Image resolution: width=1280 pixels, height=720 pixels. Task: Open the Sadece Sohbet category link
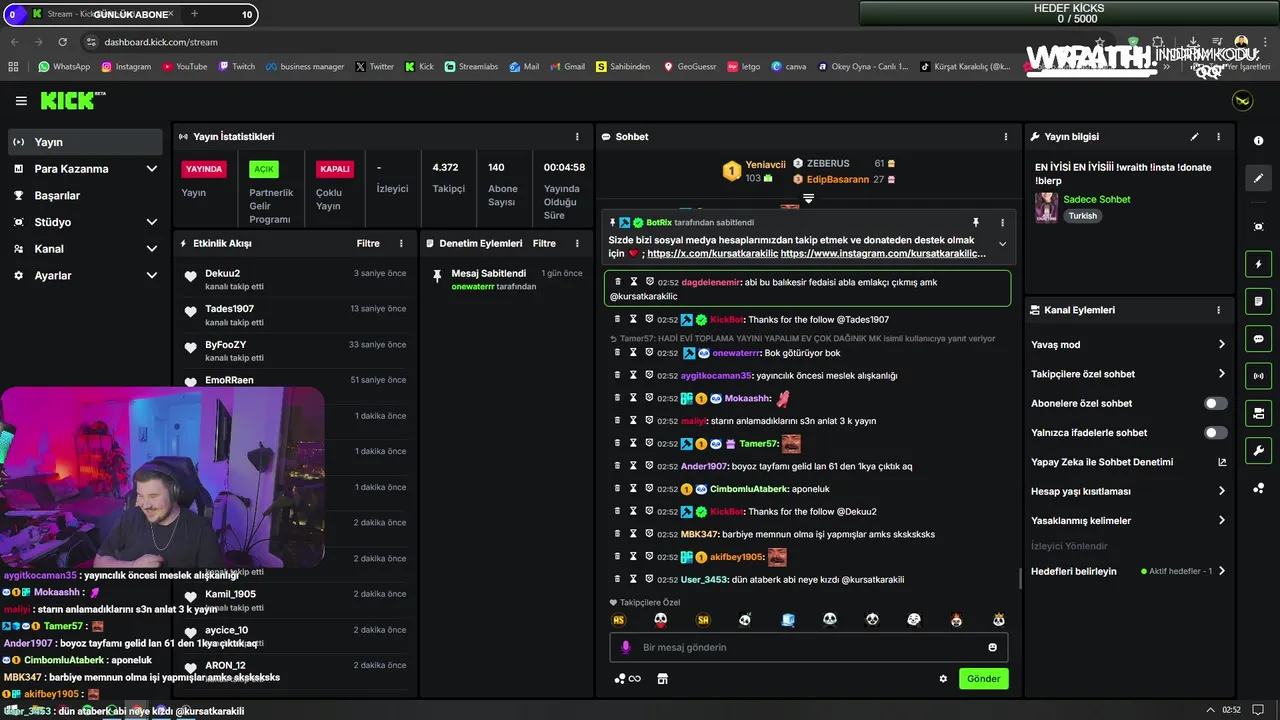tap(1097, 199)
